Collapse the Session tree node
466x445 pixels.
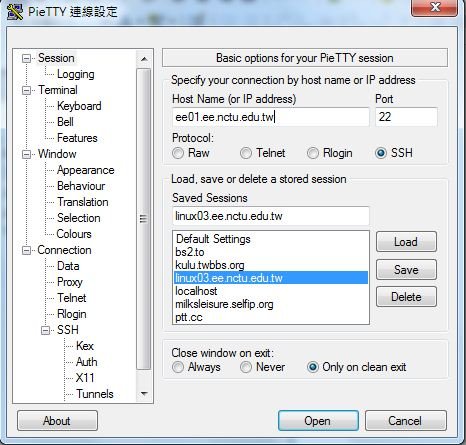pyautogui.click(x=26, y=59)
